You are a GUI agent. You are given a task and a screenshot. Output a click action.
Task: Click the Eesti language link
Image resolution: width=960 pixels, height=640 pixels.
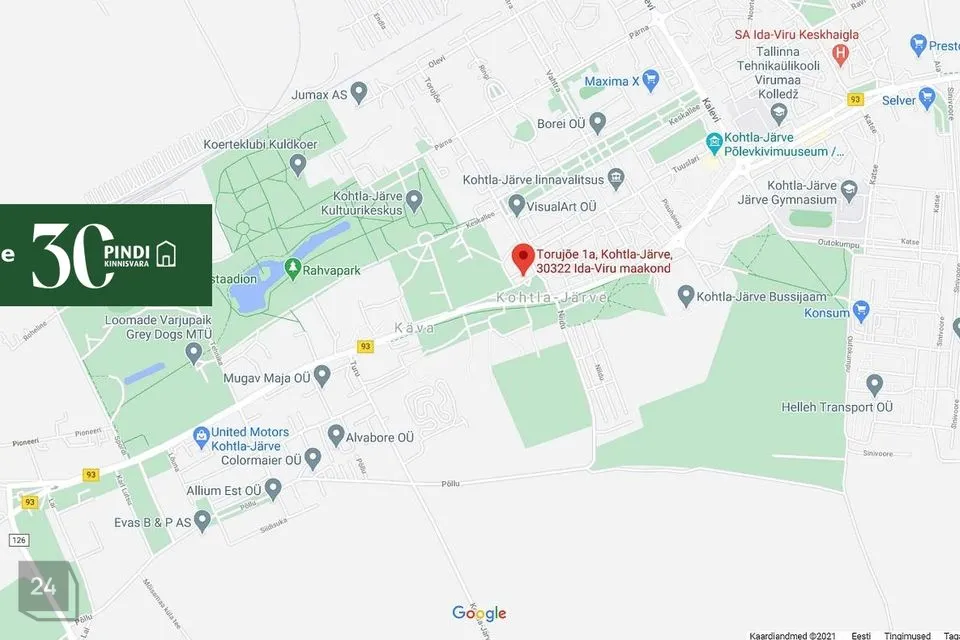(861, 636)
